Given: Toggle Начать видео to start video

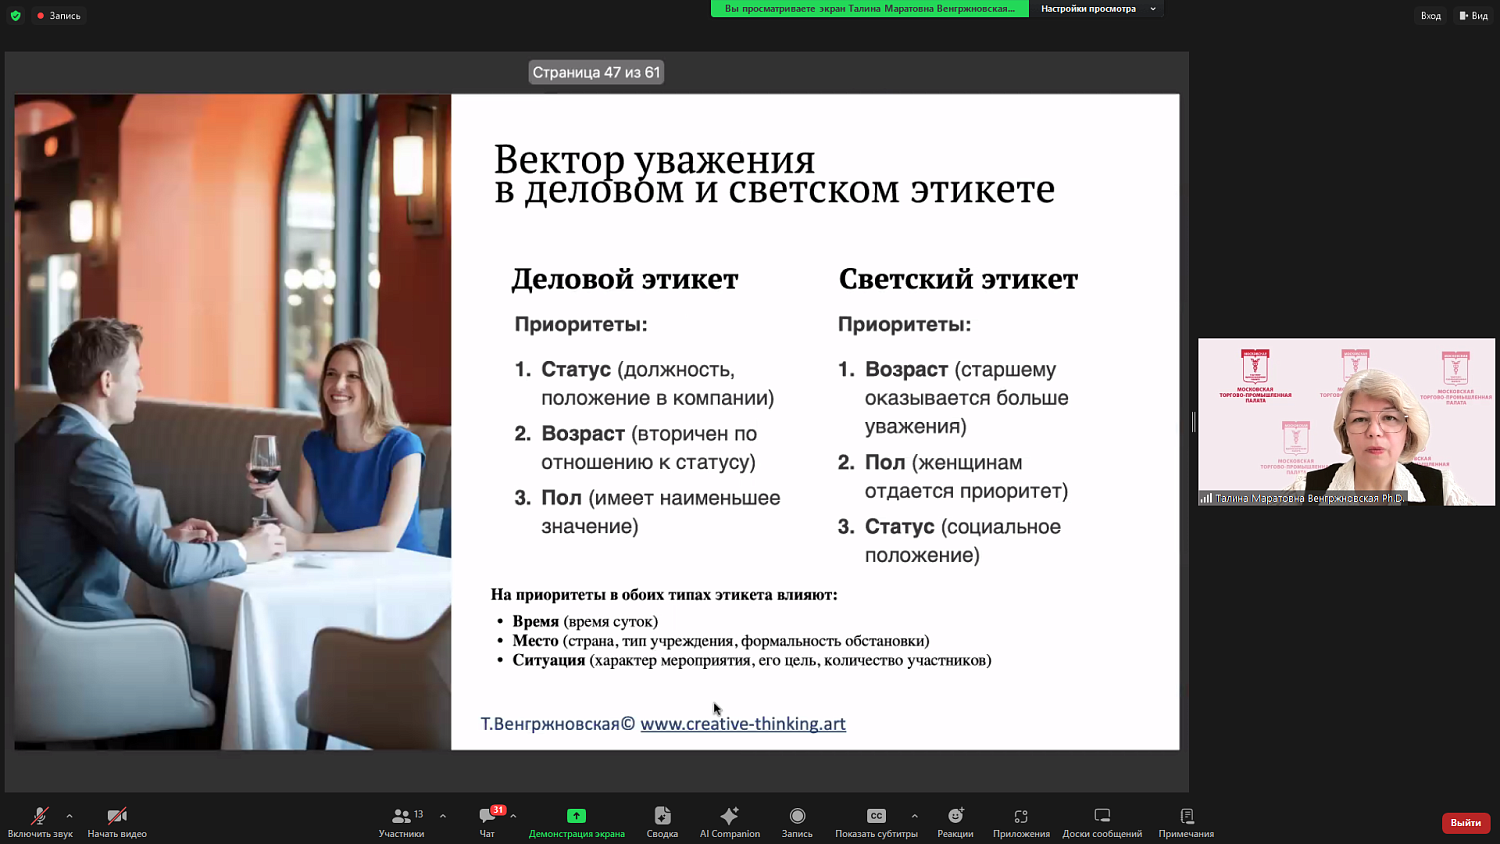Looking at the screenshot, I should [115, 820].
